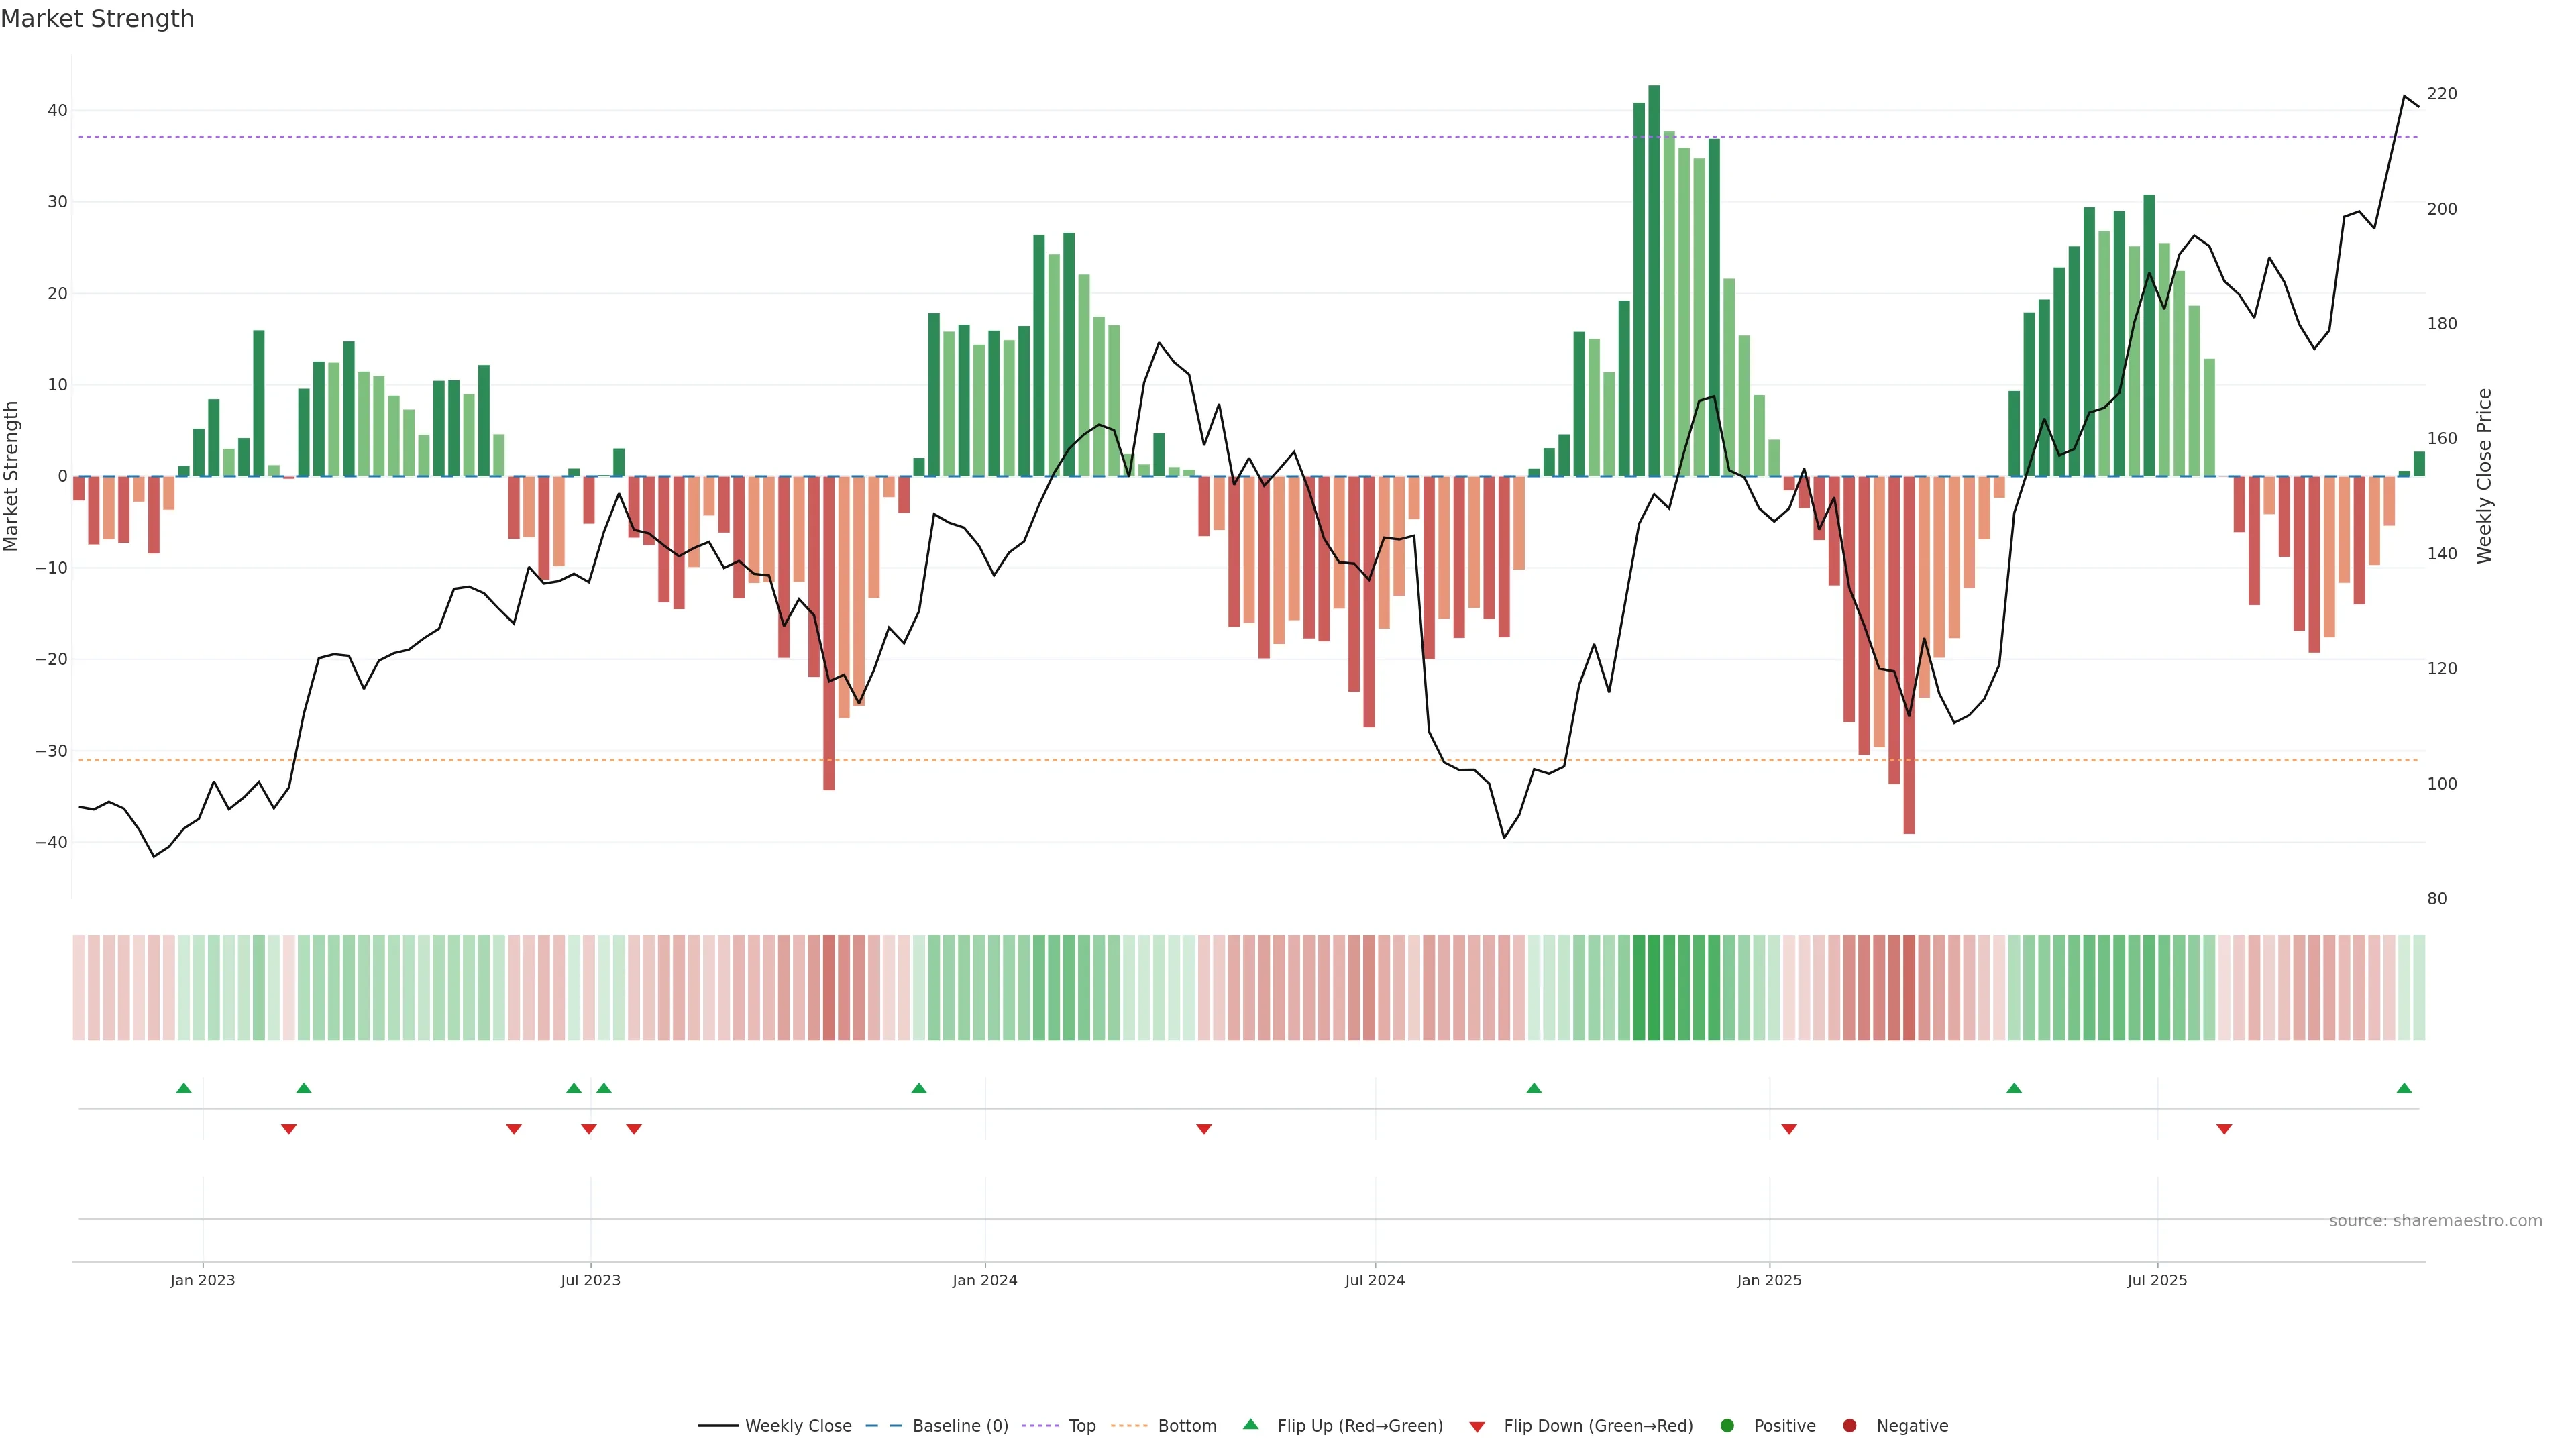
Task: Click the source: sharemaestro.com text
Action: coord(2435,1221)
